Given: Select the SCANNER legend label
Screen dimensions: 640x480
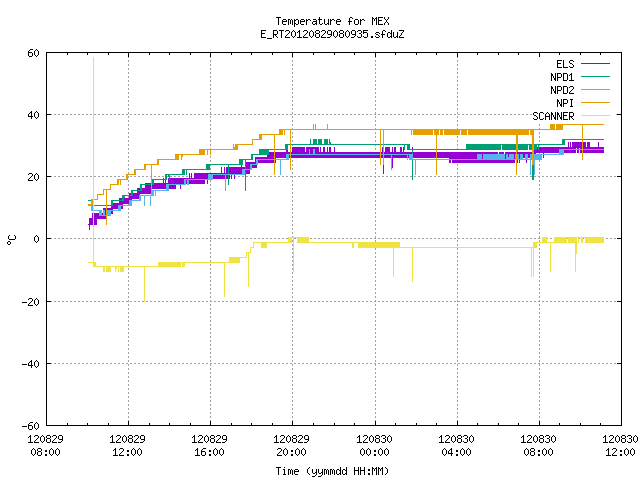Looking at the screenshot, I should pos(553,116).
